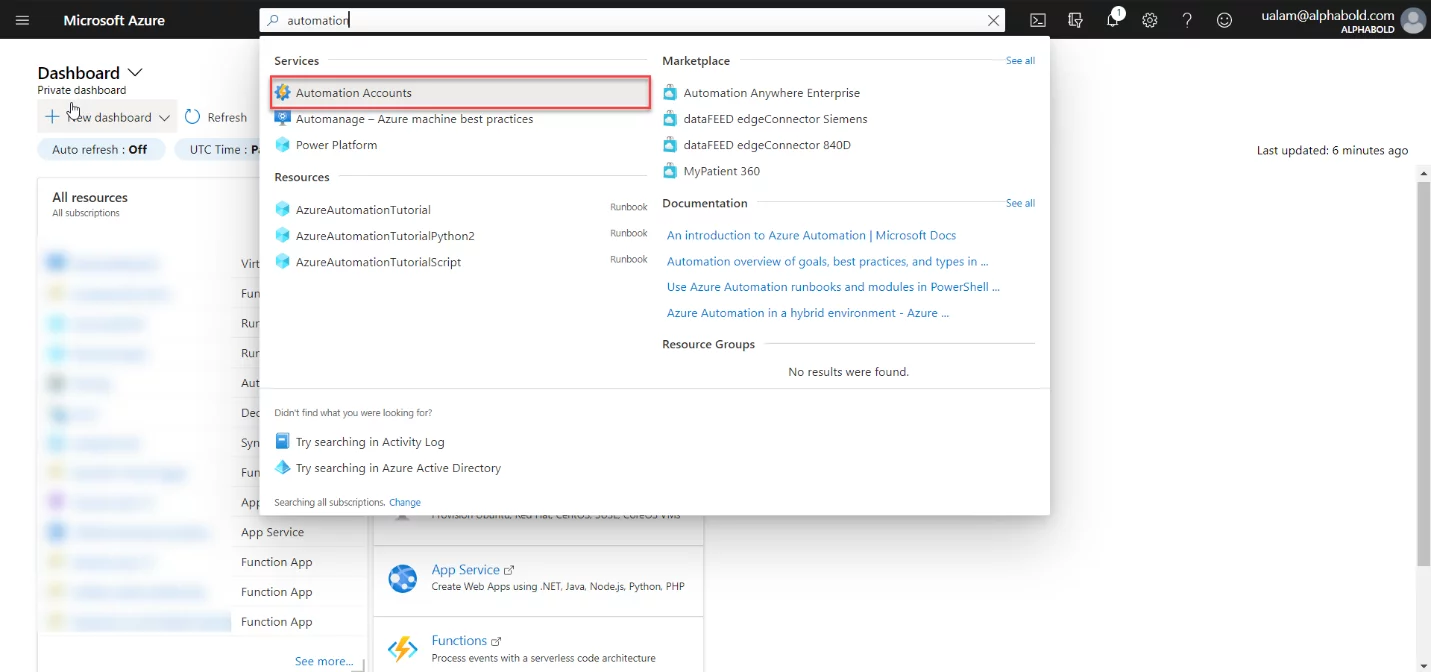Screen dimensions: 1431x672
Task: Click the Automation Anywhere Enterprise marketplace icon
Action: click(670, 93)
